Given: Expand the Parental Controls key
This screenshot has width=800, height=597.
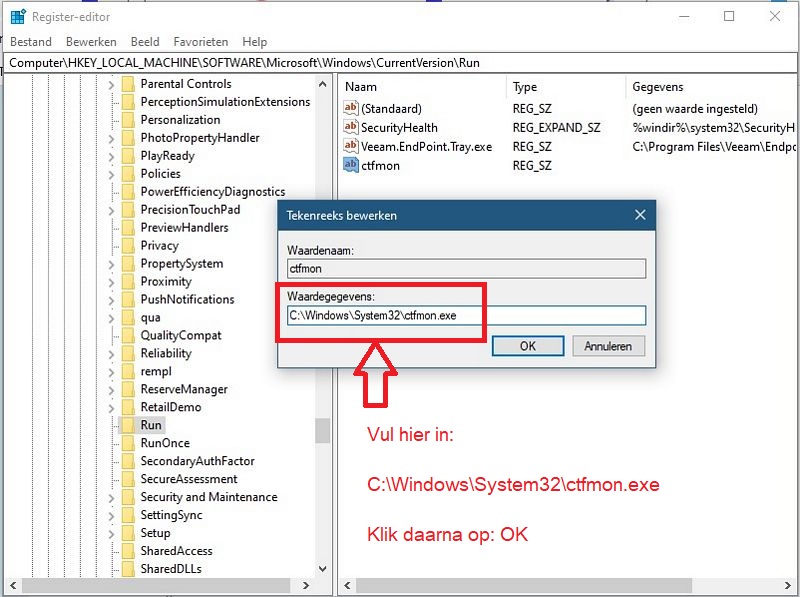Looking at the screenshot, I should 111,84.
